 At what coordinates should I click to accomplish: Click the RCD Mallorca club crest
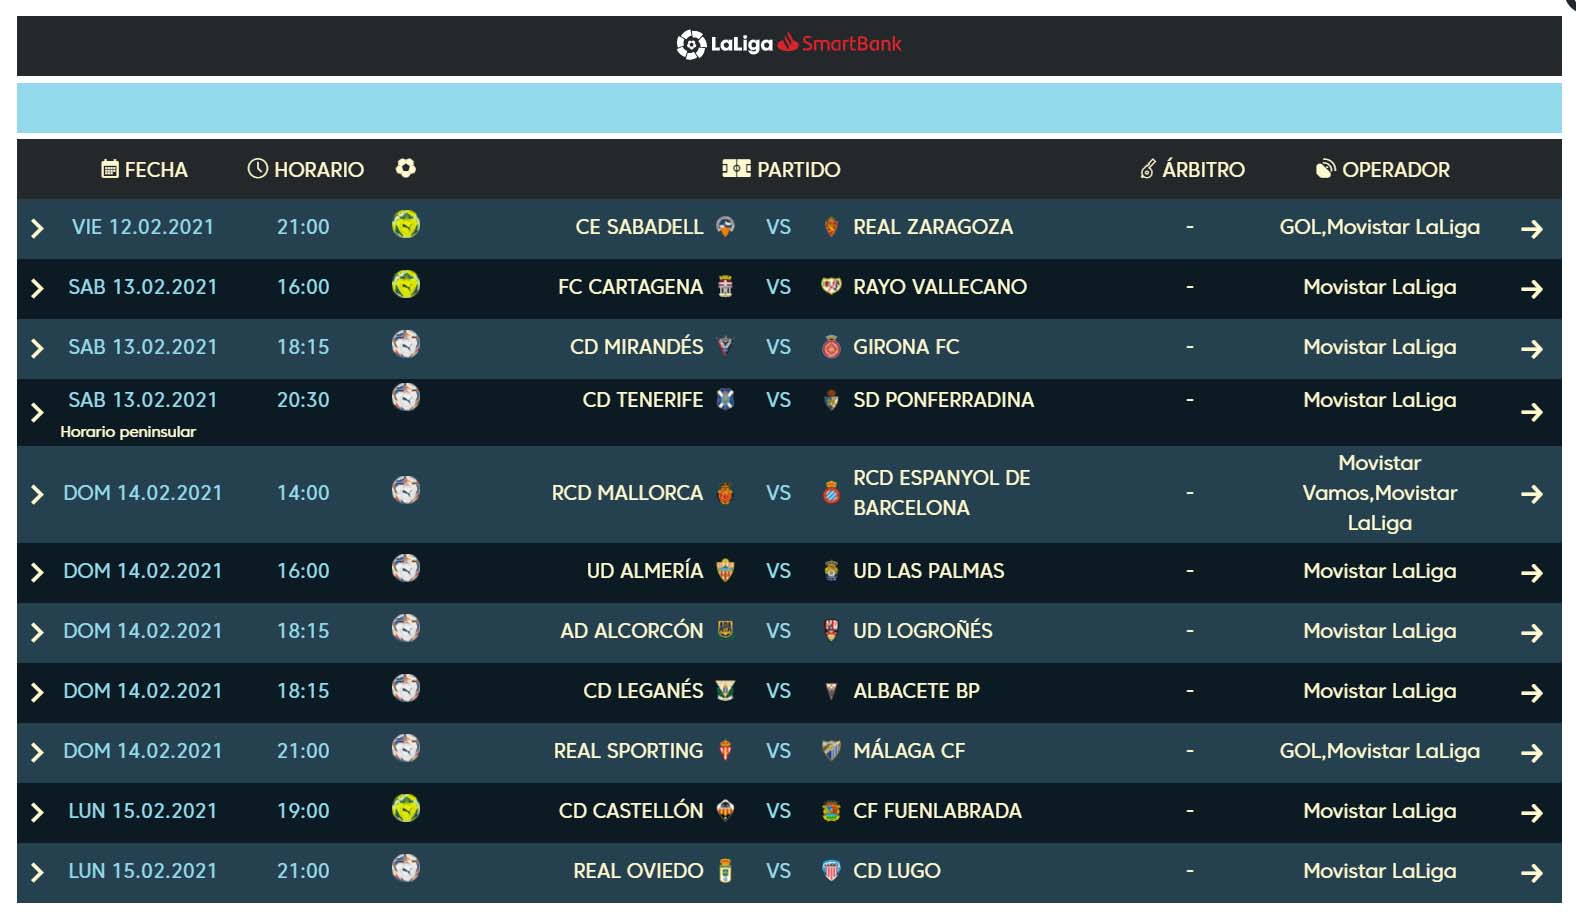pos(726,493)
